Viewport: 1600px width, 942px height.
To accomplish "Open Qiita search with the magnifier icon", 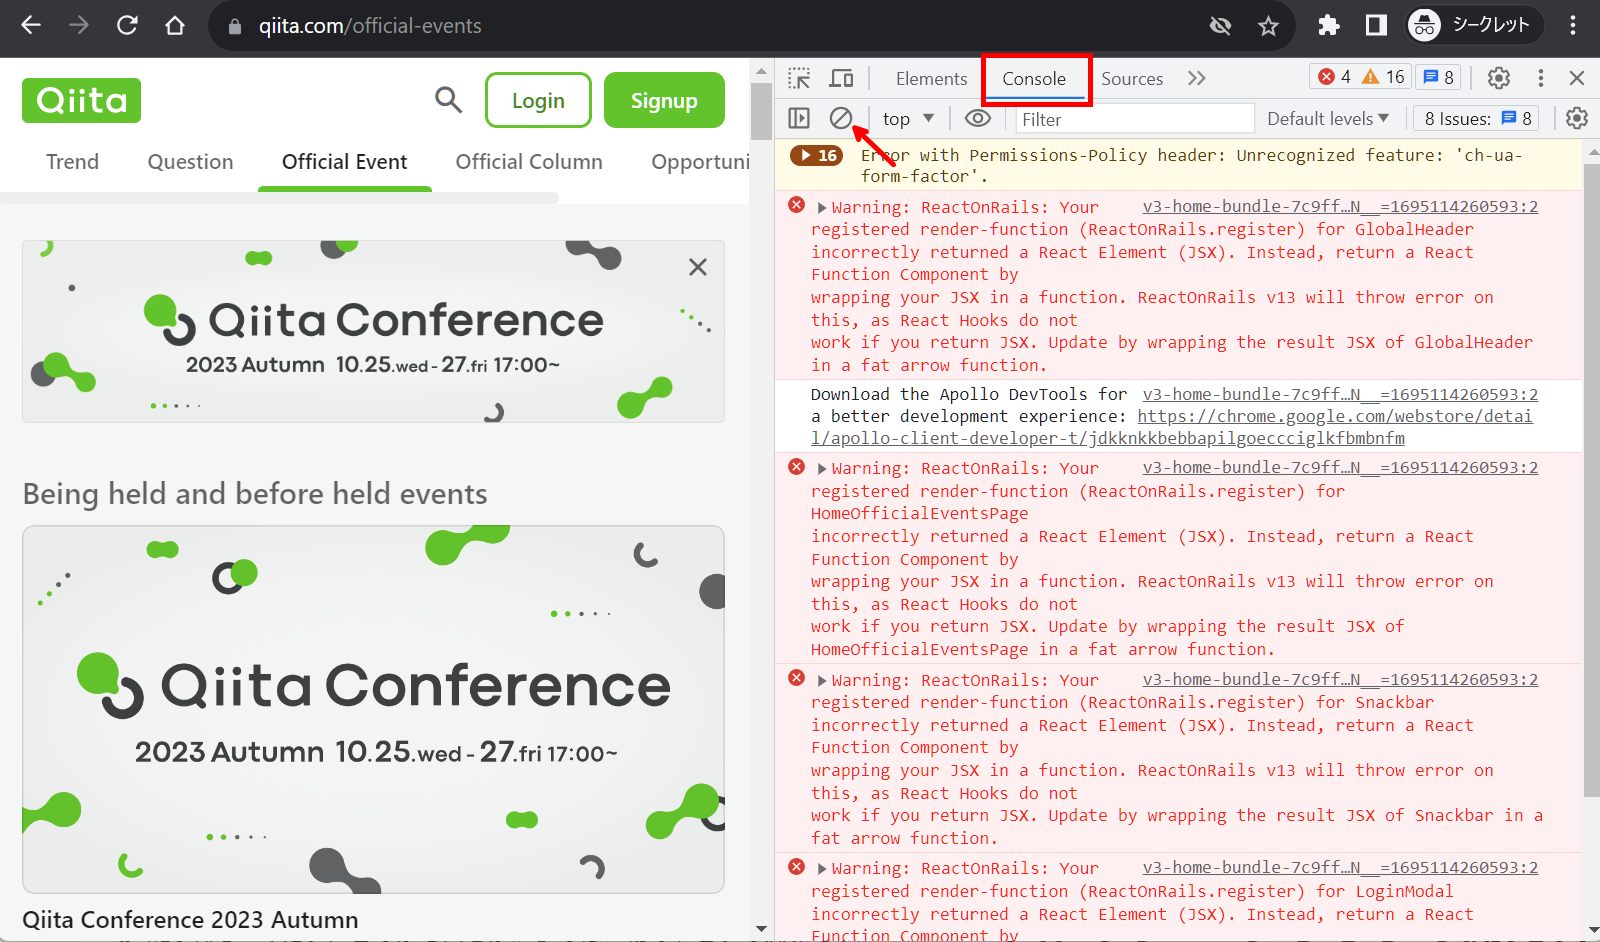I will click(x=448, y=100).
